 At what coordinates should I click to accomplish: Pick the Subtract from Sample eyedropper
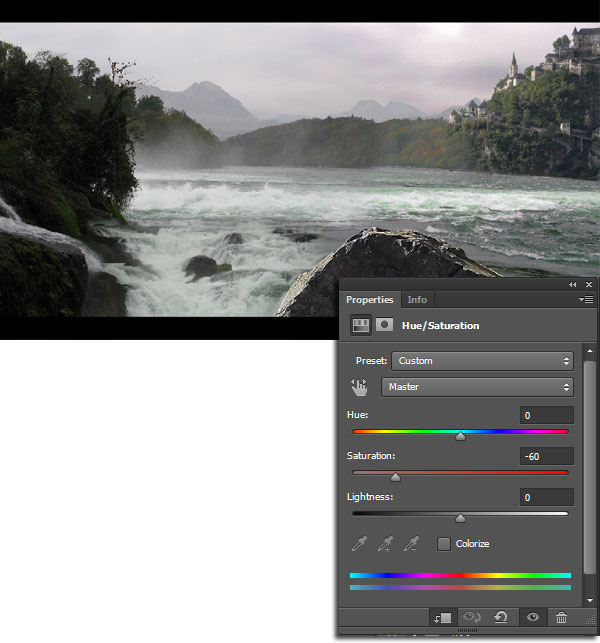[411, 544]
